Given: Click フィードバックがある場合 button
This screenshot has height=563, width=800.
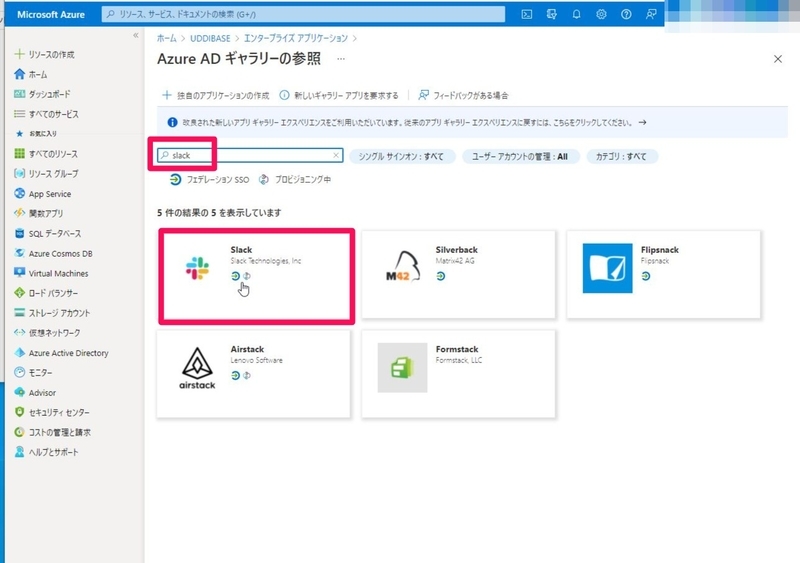Looking at the screenshot, I should 463,95.
